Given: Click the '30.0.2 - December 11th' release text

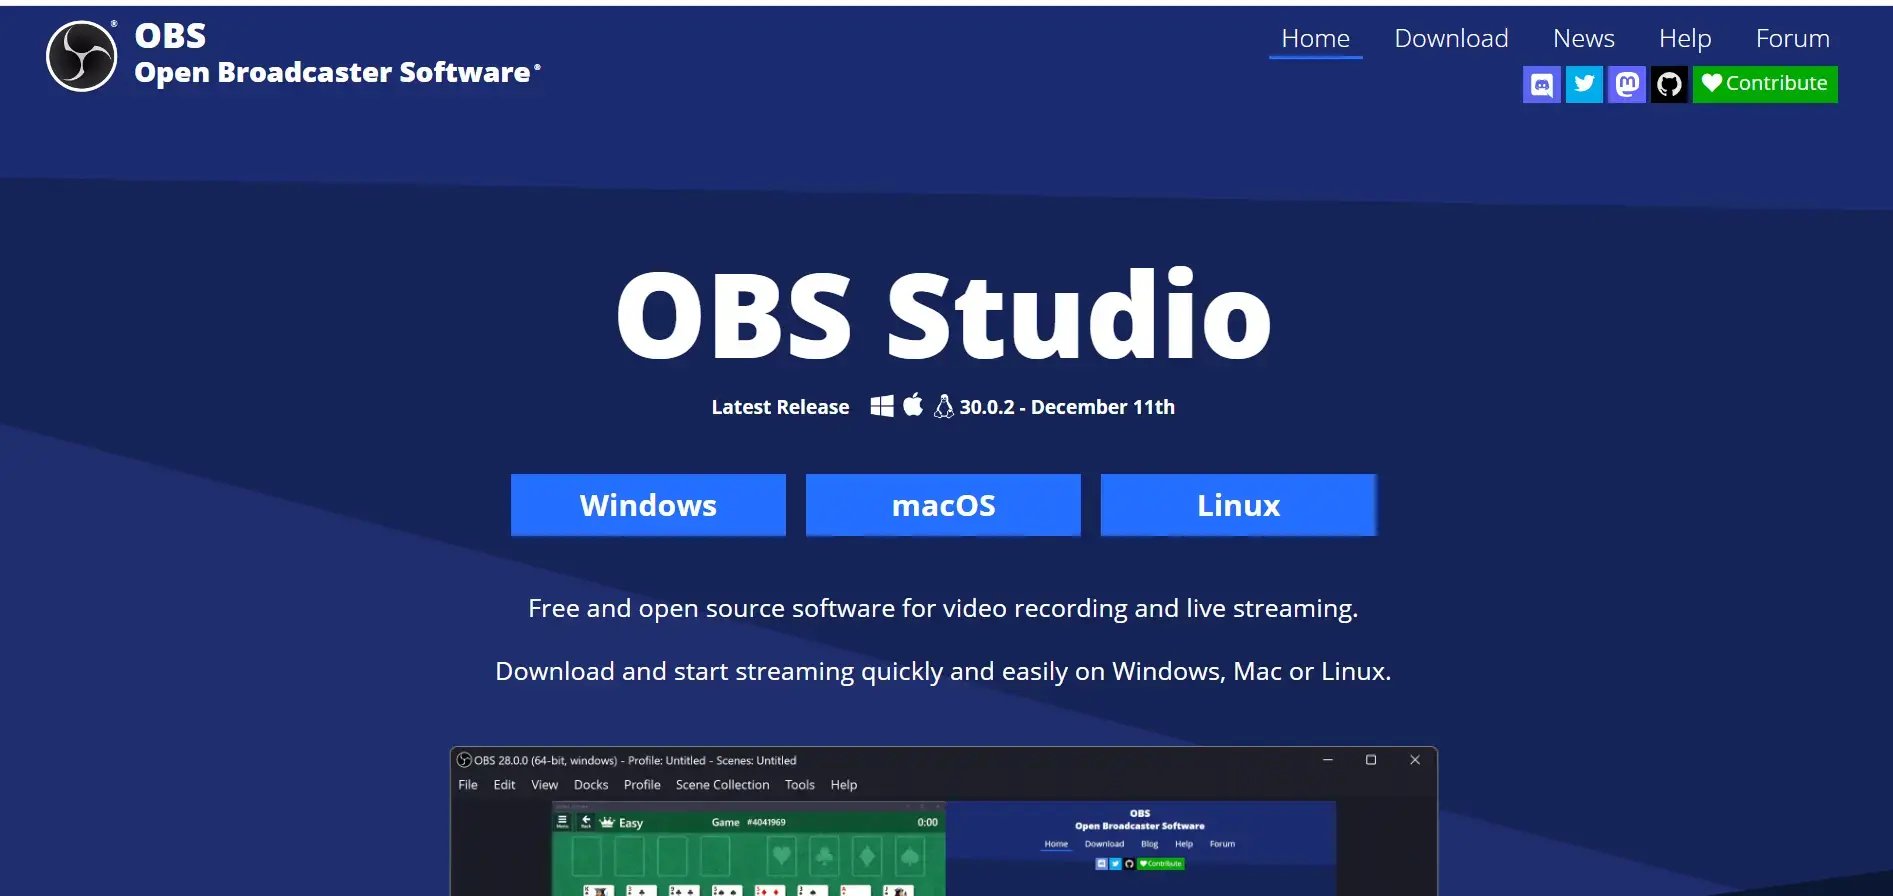Looking at the screenshot, I should point(1067,407).
